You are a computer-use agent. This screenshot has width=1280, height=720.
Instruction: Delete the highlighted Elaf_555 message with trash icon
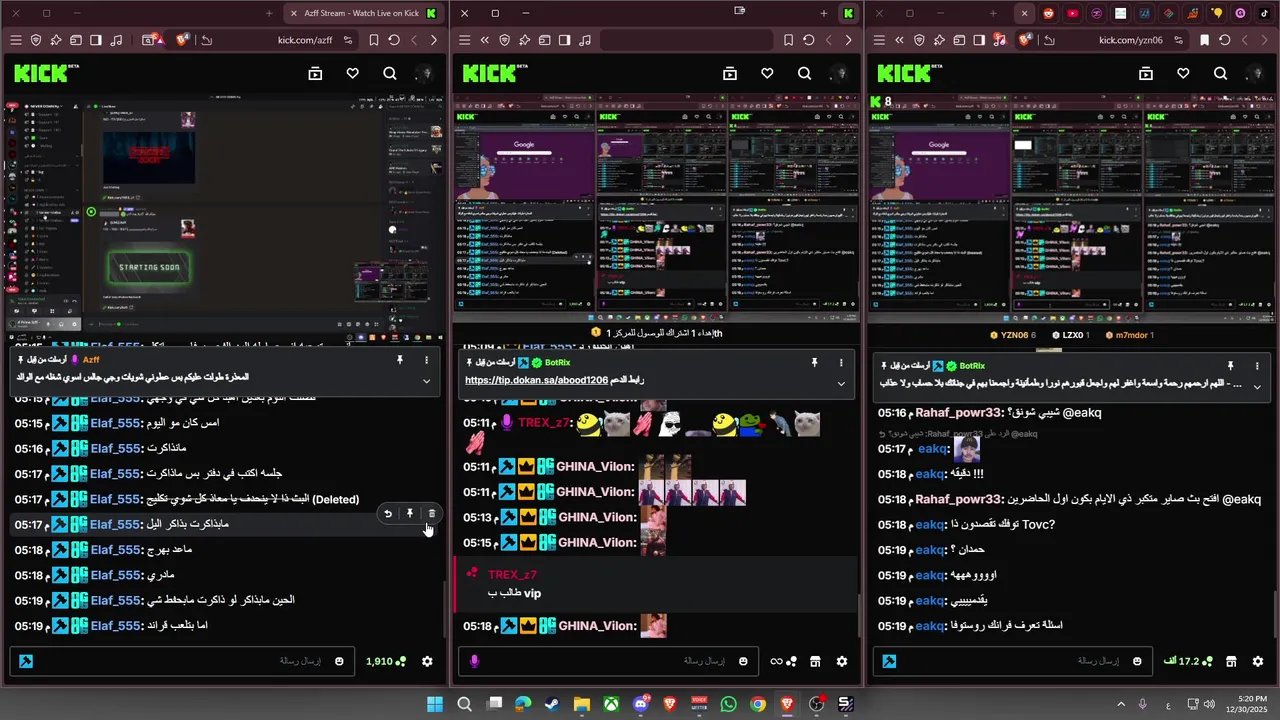point(431,514)
